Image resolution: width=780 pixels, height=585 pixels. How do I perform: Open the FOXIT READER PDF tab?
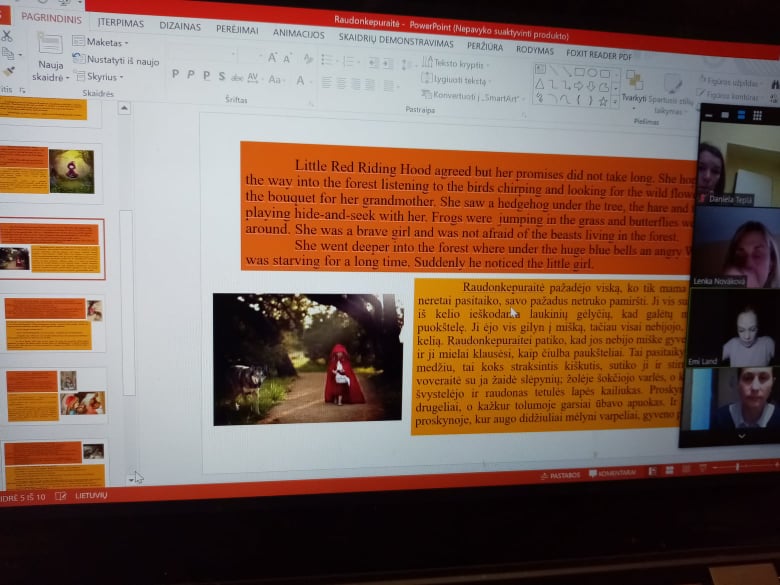pyautogui.click(x=599, y=55)
